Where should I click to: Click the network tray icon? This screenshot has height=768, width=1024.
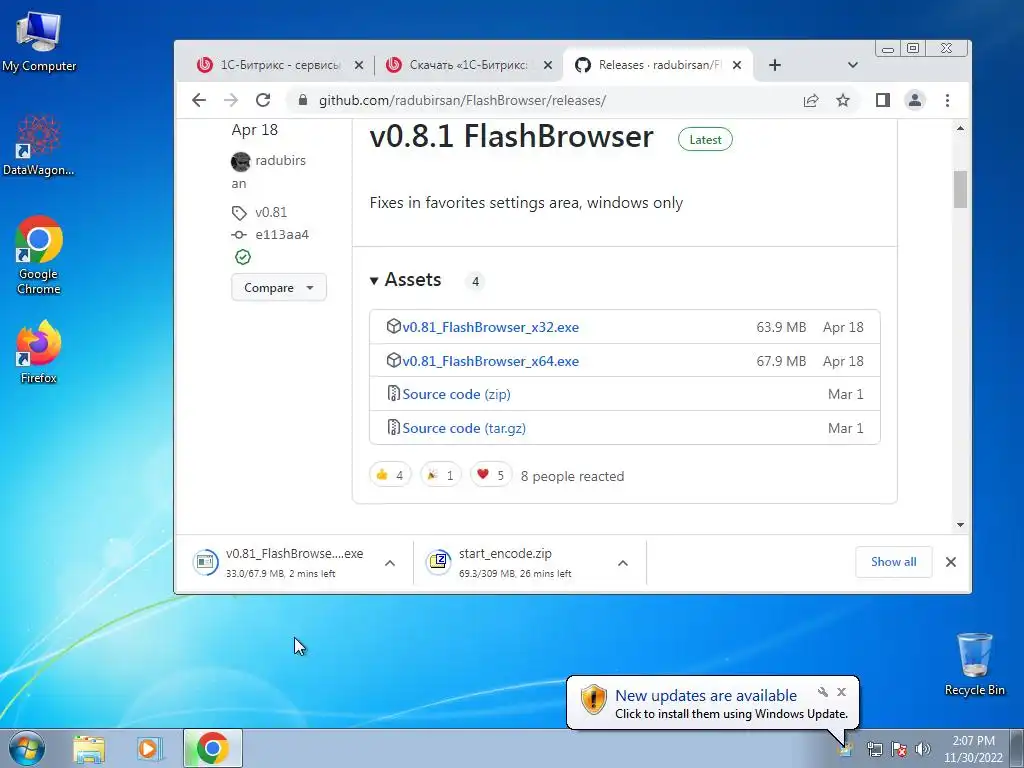click(x=874, y=749)
